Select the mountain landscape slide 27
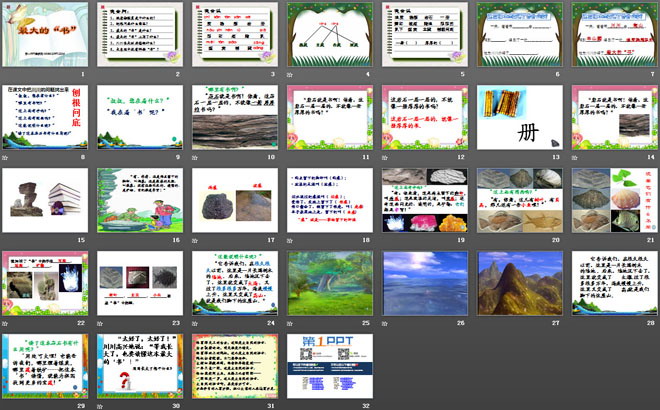This screenshot has width=660, height=410. pos(518,283)
